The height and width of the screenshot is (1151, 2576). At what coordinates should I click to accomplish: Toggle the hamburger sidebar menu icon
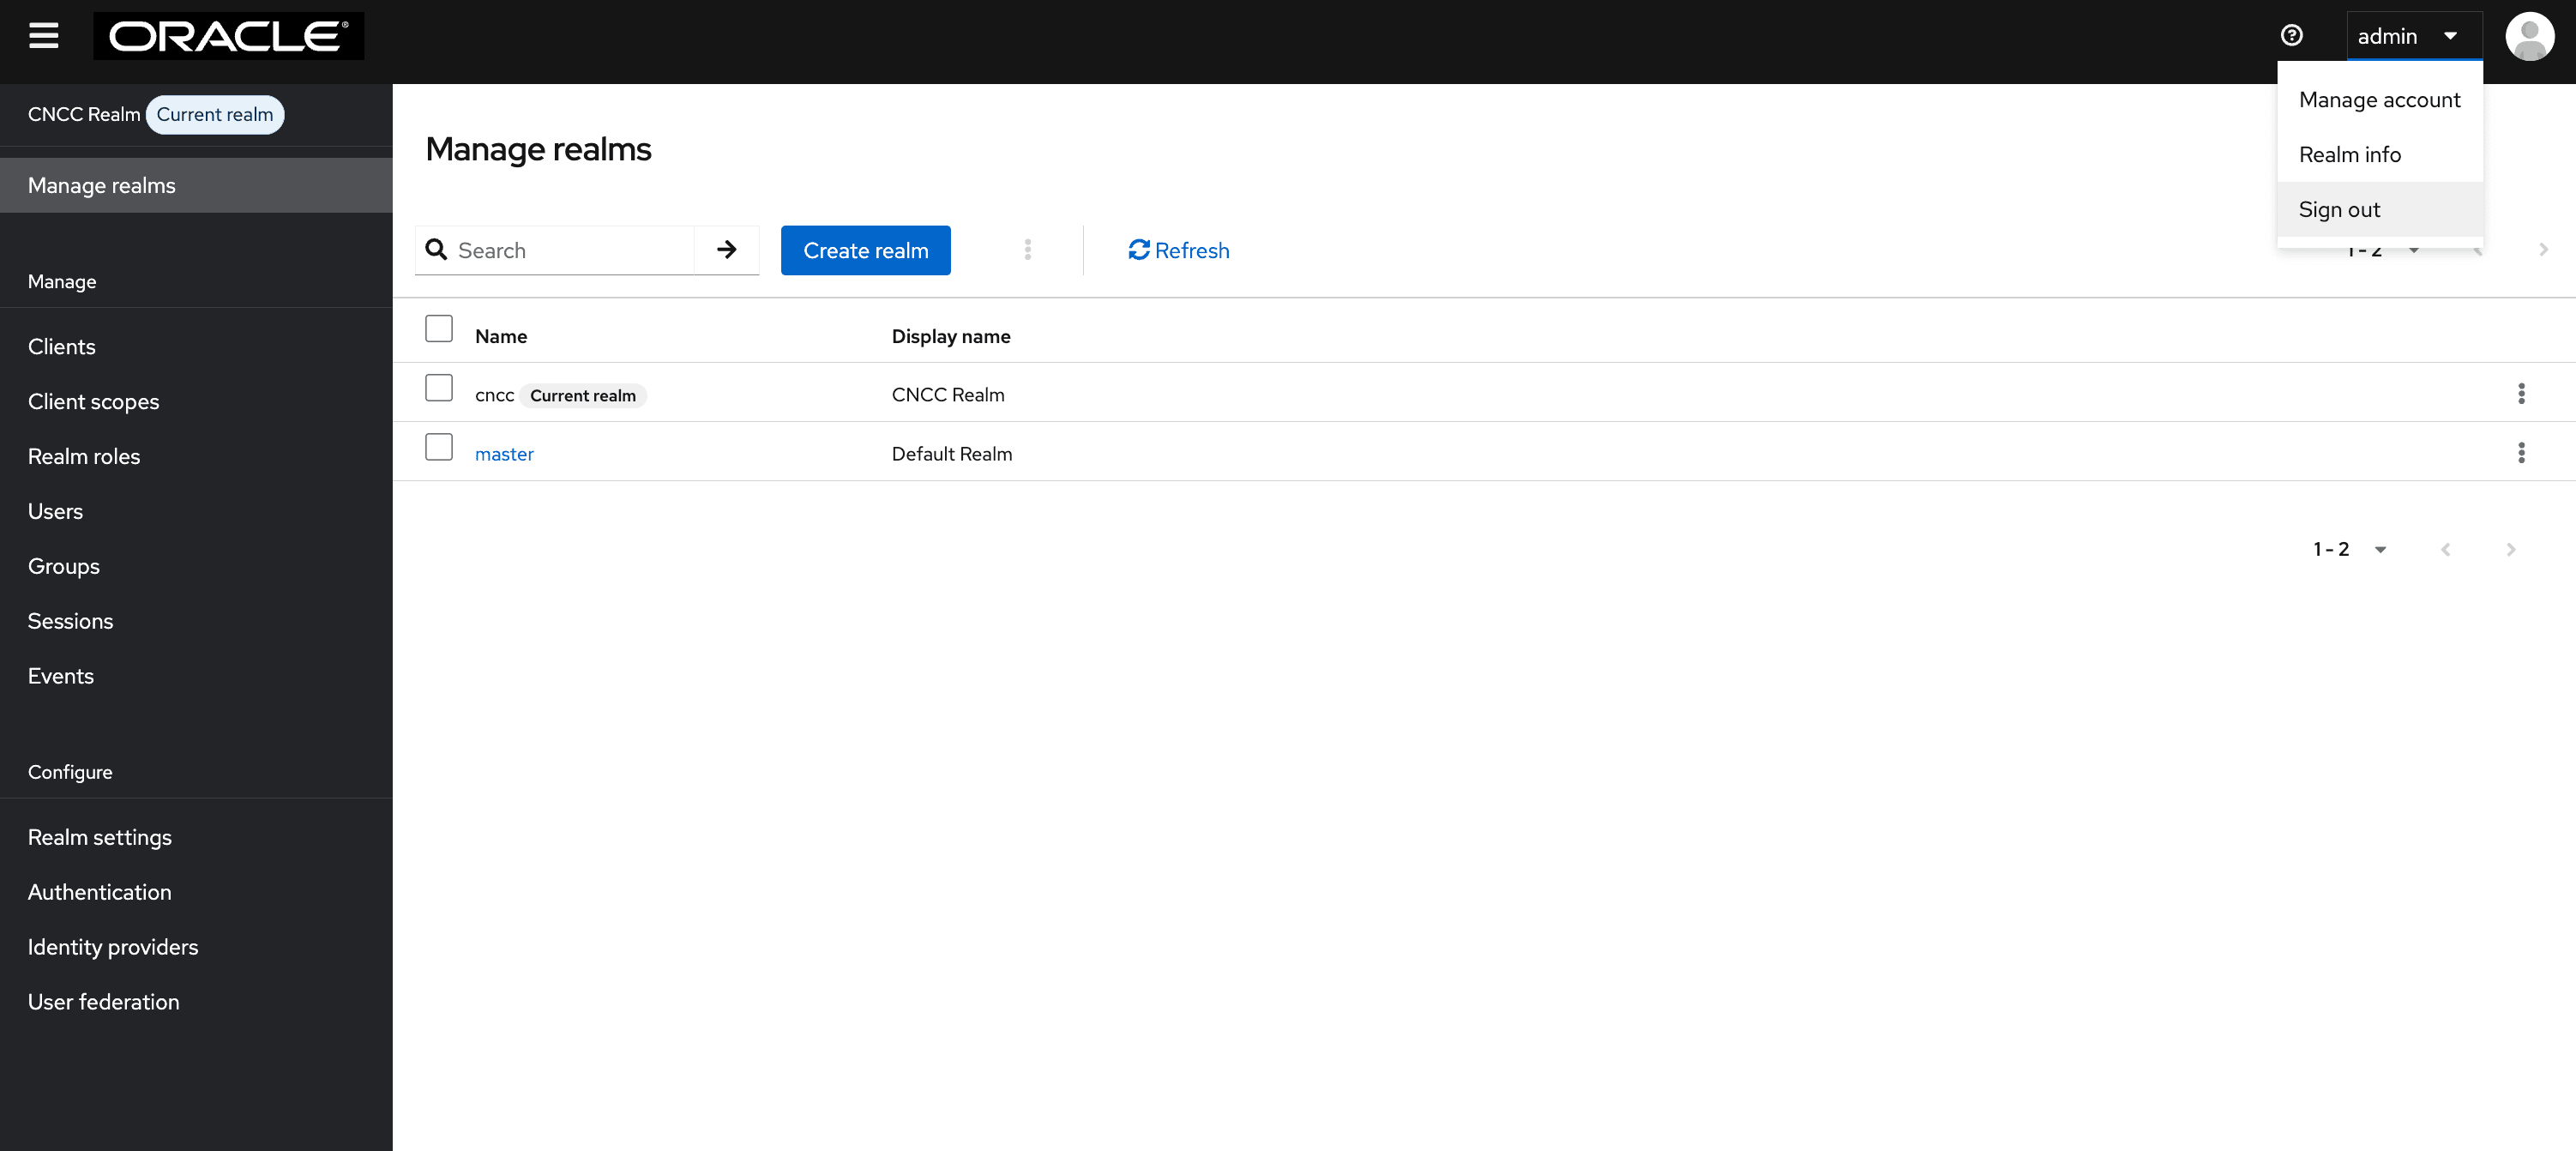43,36
